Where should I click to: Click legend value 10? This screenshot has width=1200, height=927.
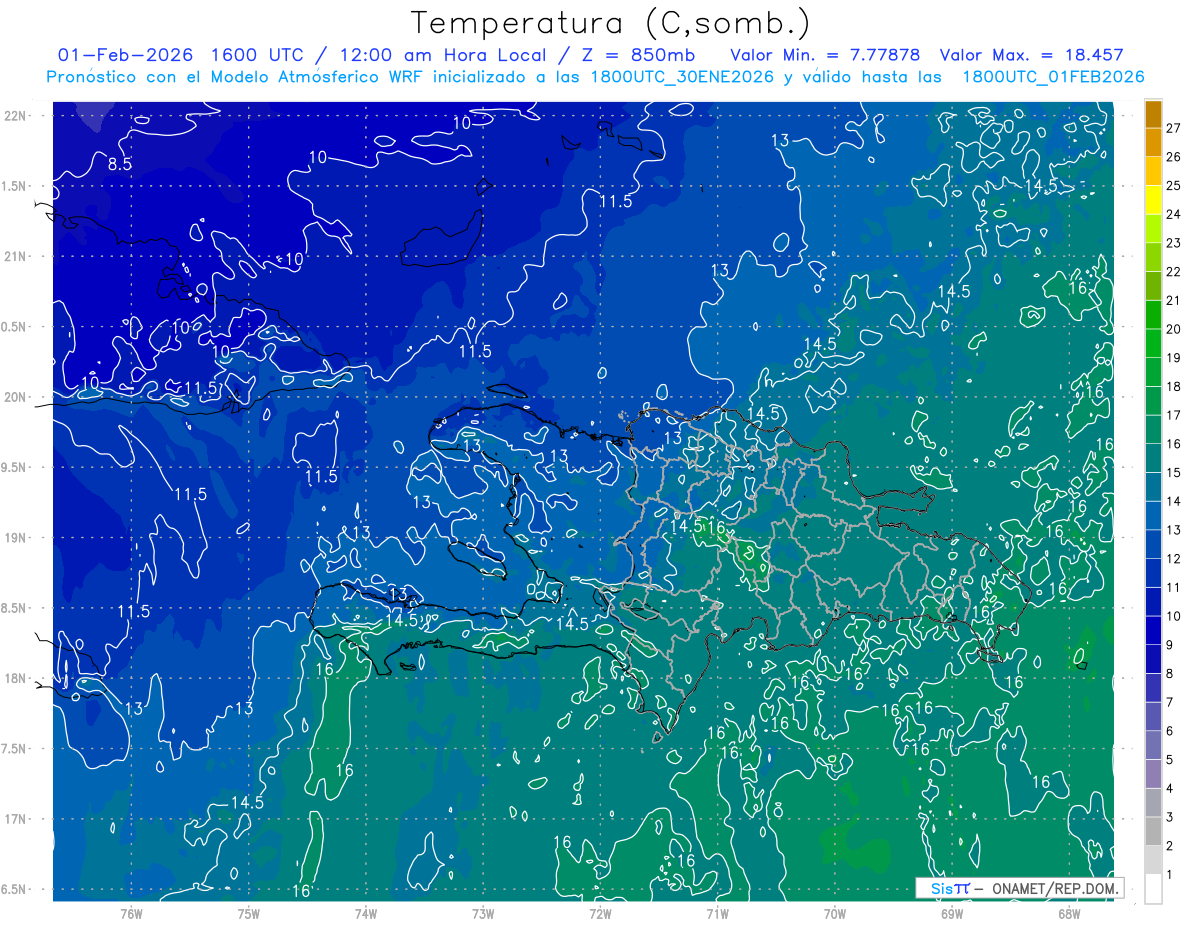(1174, 616)
